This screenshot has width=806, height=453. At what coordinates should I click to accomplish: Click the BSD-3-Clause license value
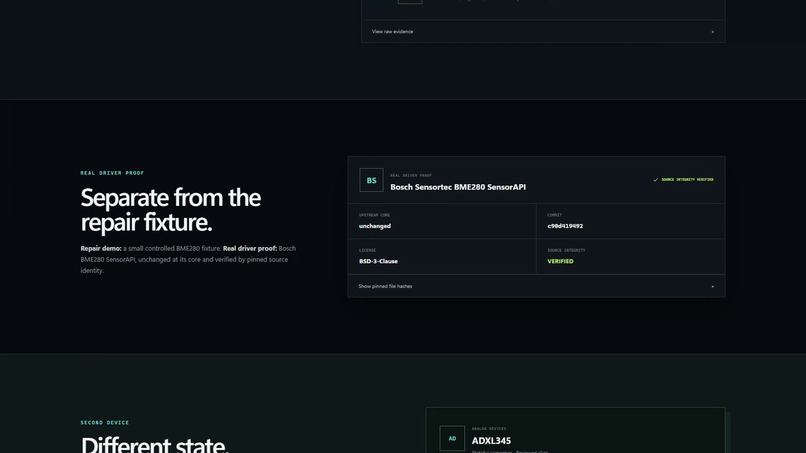[378, 261]
